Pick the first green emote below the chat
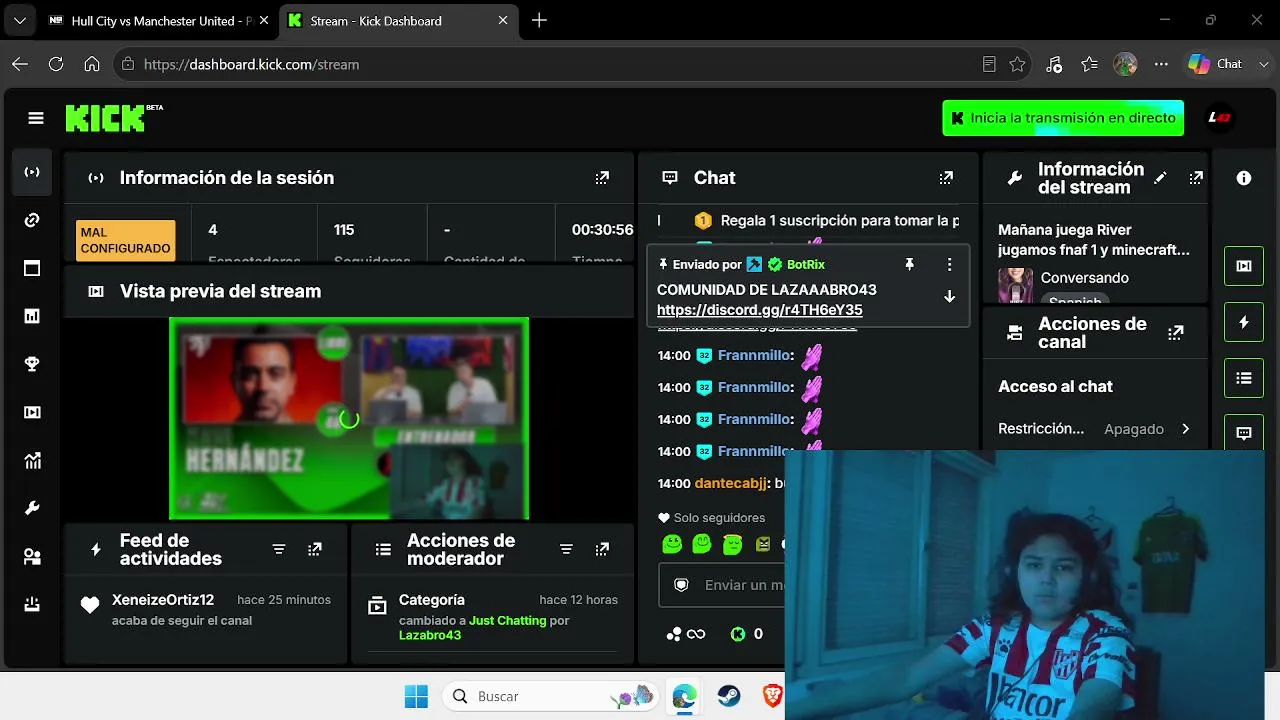The height and width of the screenshot is (720, 1280). (672, 544)
